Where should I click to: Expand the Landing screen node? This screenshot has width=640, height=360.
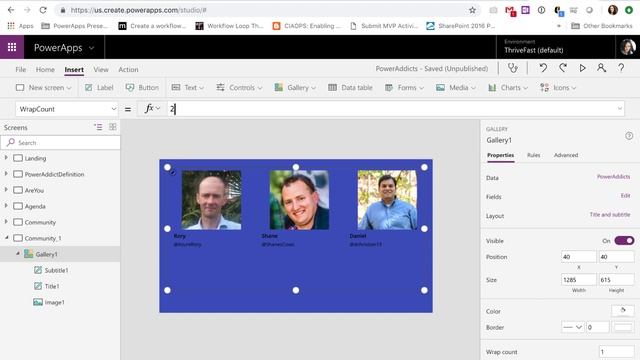tap(6, 158)
